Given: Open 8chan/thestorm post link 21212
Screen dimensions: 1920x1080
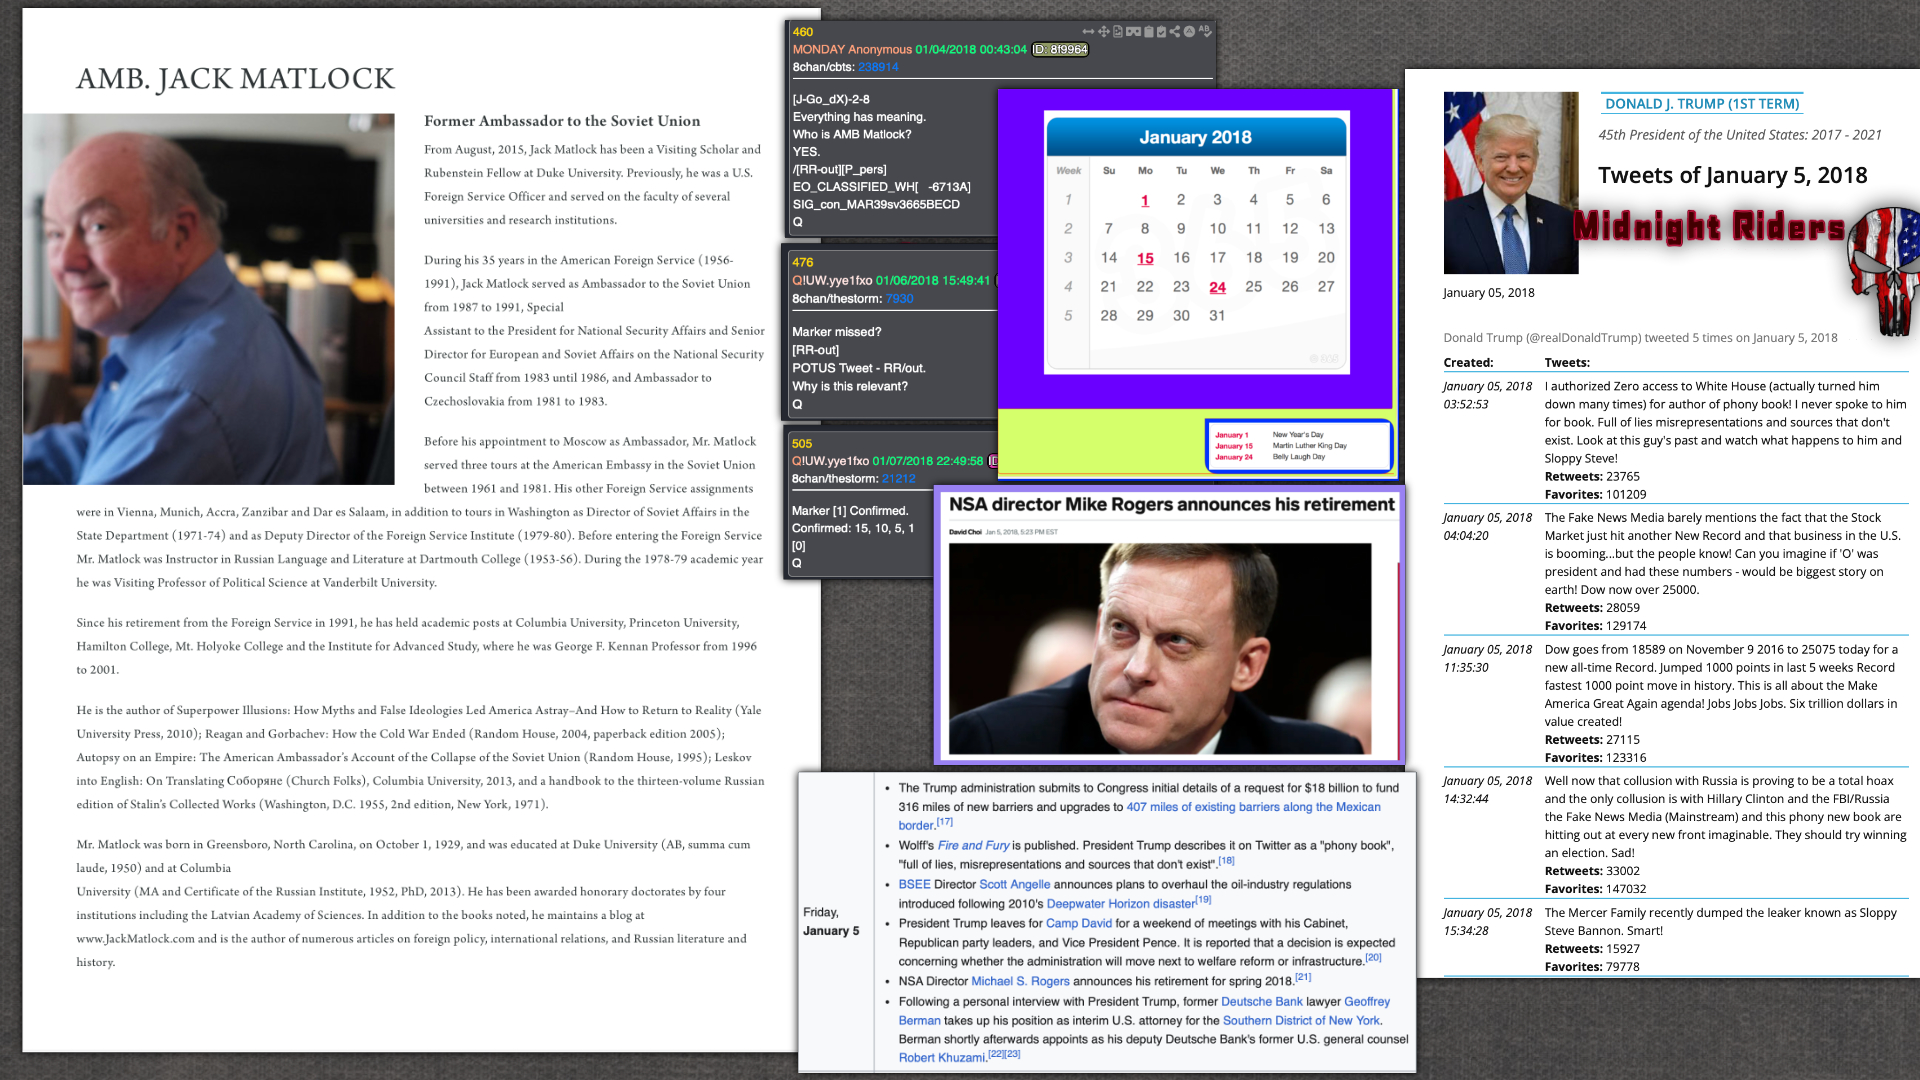Looking at the screenshot, I should tap(898, 479).
